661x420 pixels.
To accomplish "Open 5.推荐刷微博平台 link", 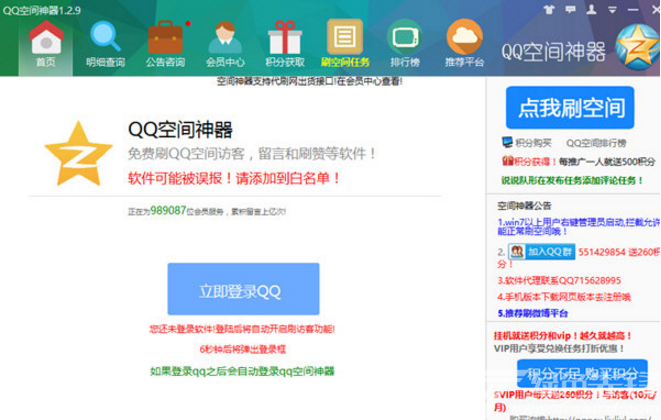I will click(533, 313).
